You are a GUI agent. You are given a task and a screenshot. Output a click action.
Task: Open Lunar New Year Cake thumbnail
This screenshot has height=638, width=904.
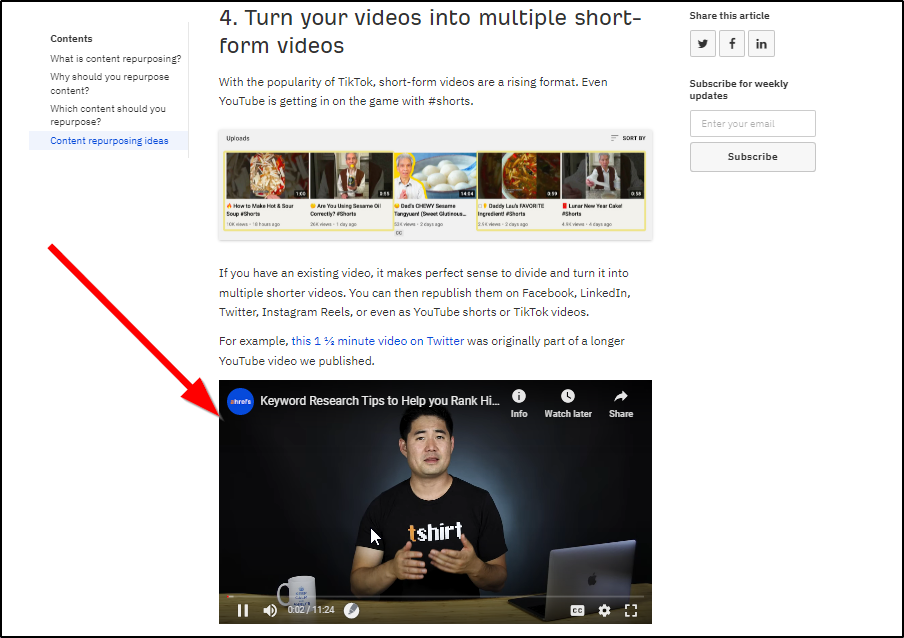pyautogui.click(x=603, y=176)
